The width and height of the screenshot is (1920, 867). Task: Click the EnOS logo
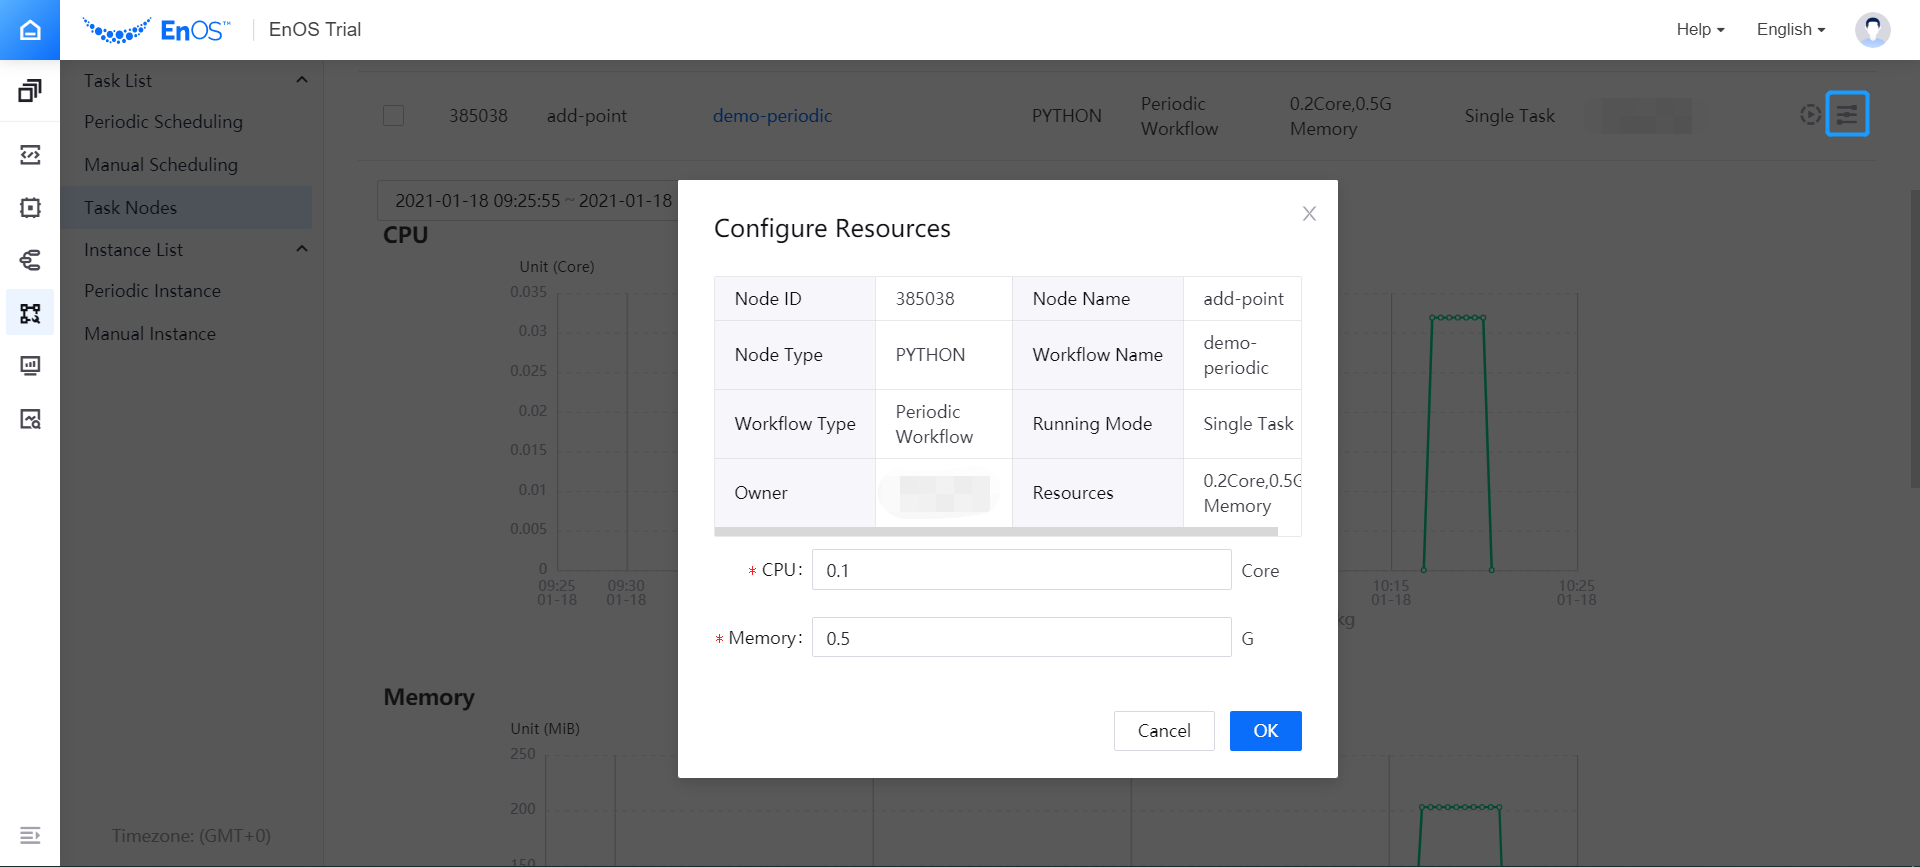(x=156, y=30)
